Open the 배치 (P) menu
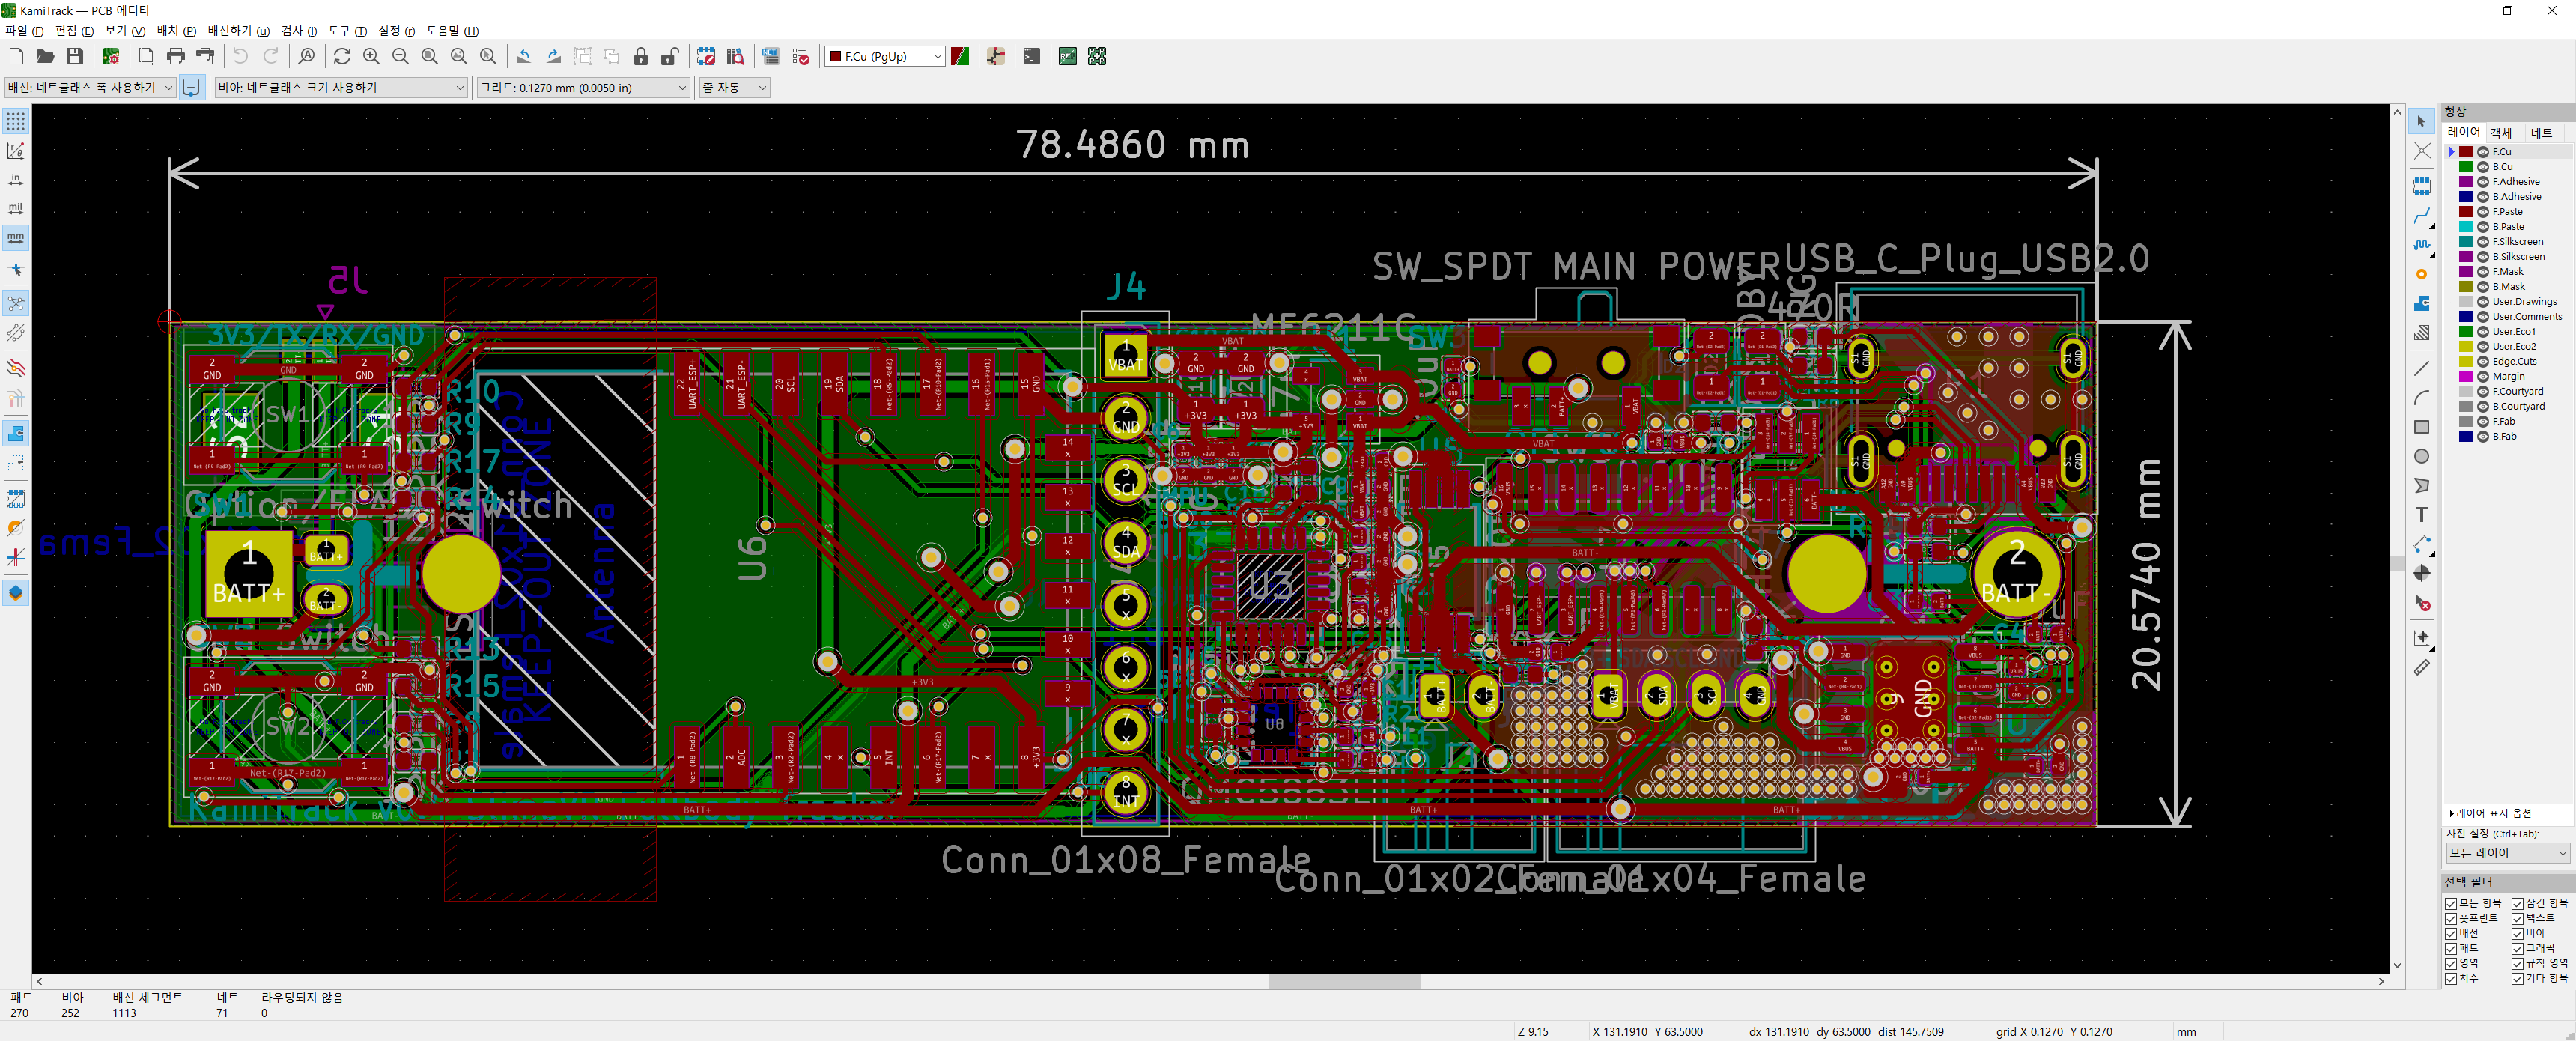2576x1041 pixels. pyautogui.click(x=176, y=31)
